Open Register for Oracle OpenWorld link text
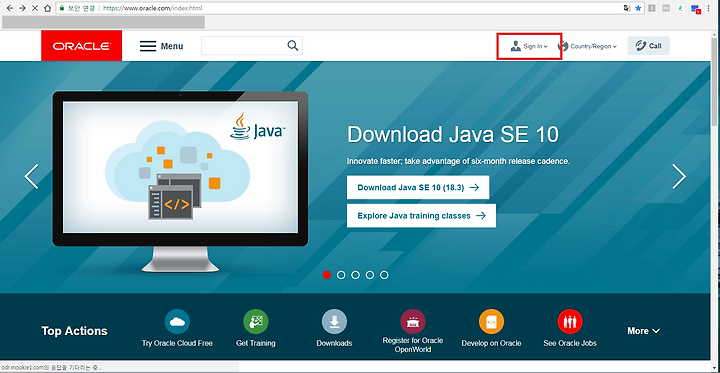720x373 pixels. pos(413,345)
